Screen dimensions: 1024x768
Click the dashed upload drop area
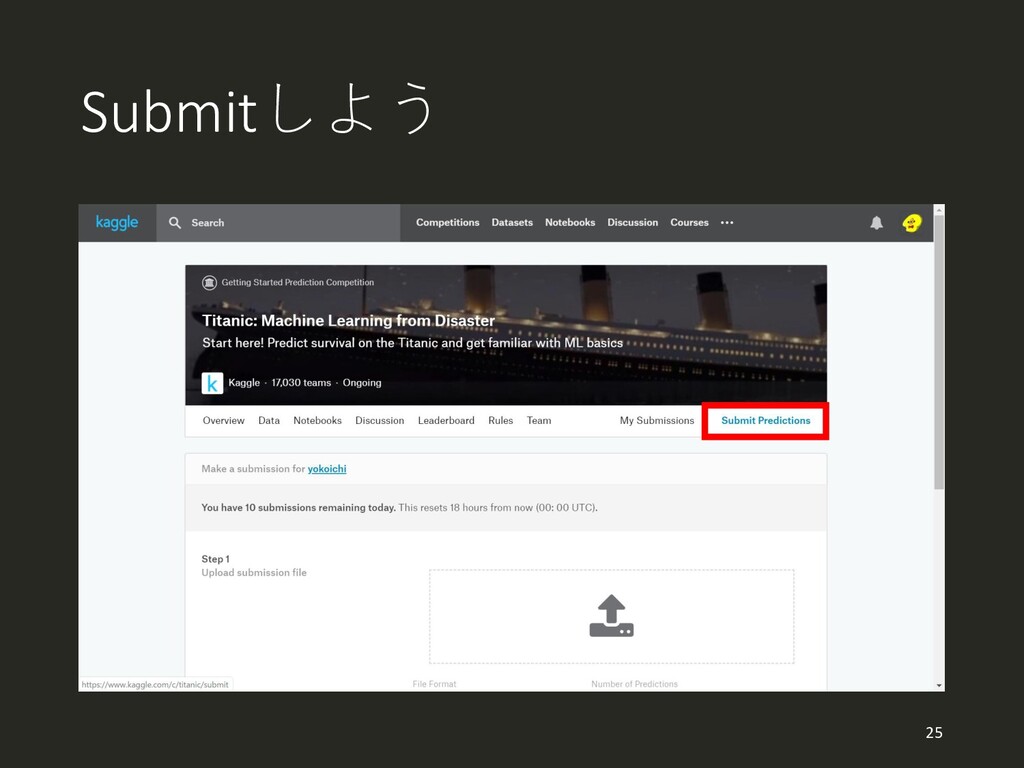pos(611,616)
